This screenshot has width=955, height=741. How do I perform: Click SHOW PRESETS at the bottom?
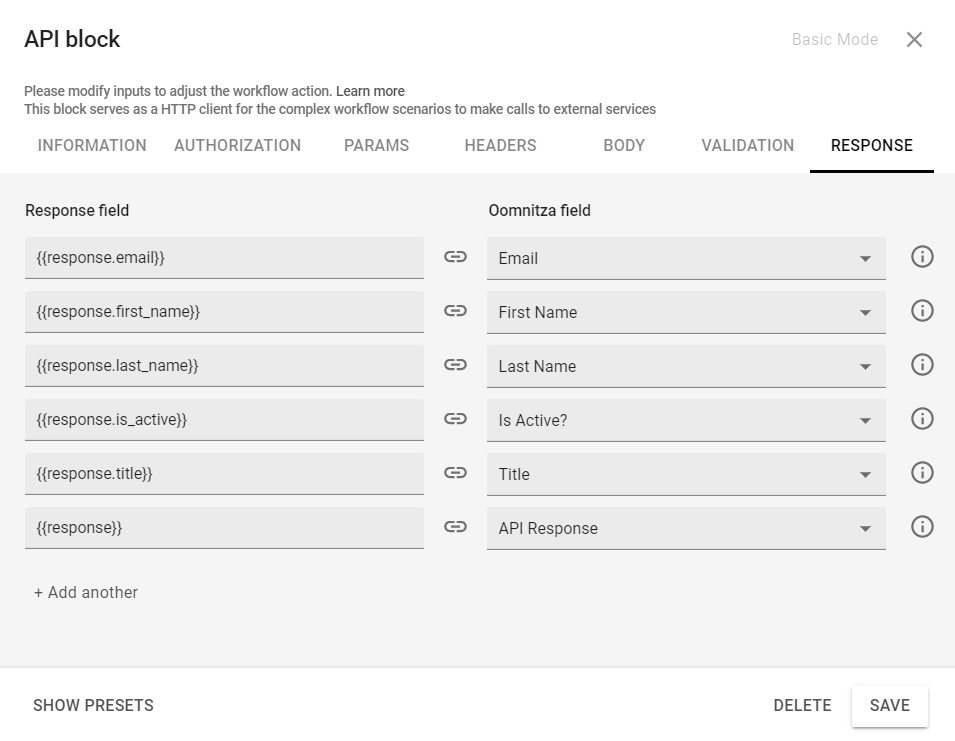[92, 705]
